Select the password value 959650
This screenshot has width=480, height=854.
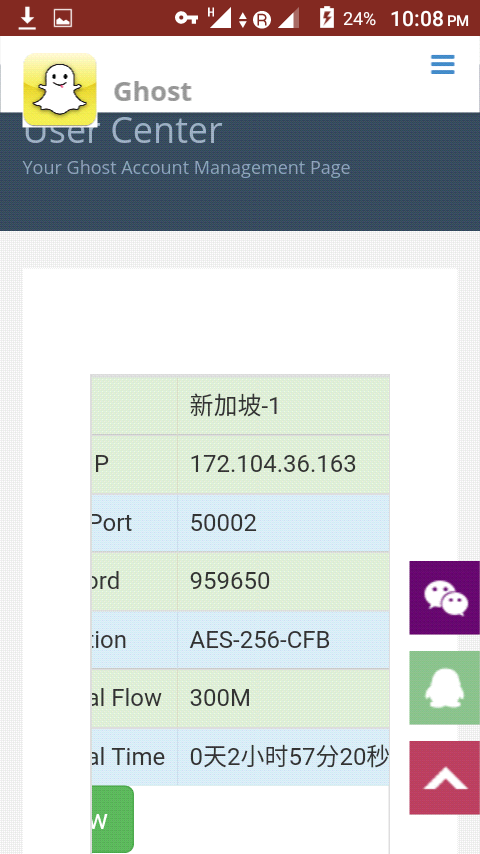pos(230,581)
